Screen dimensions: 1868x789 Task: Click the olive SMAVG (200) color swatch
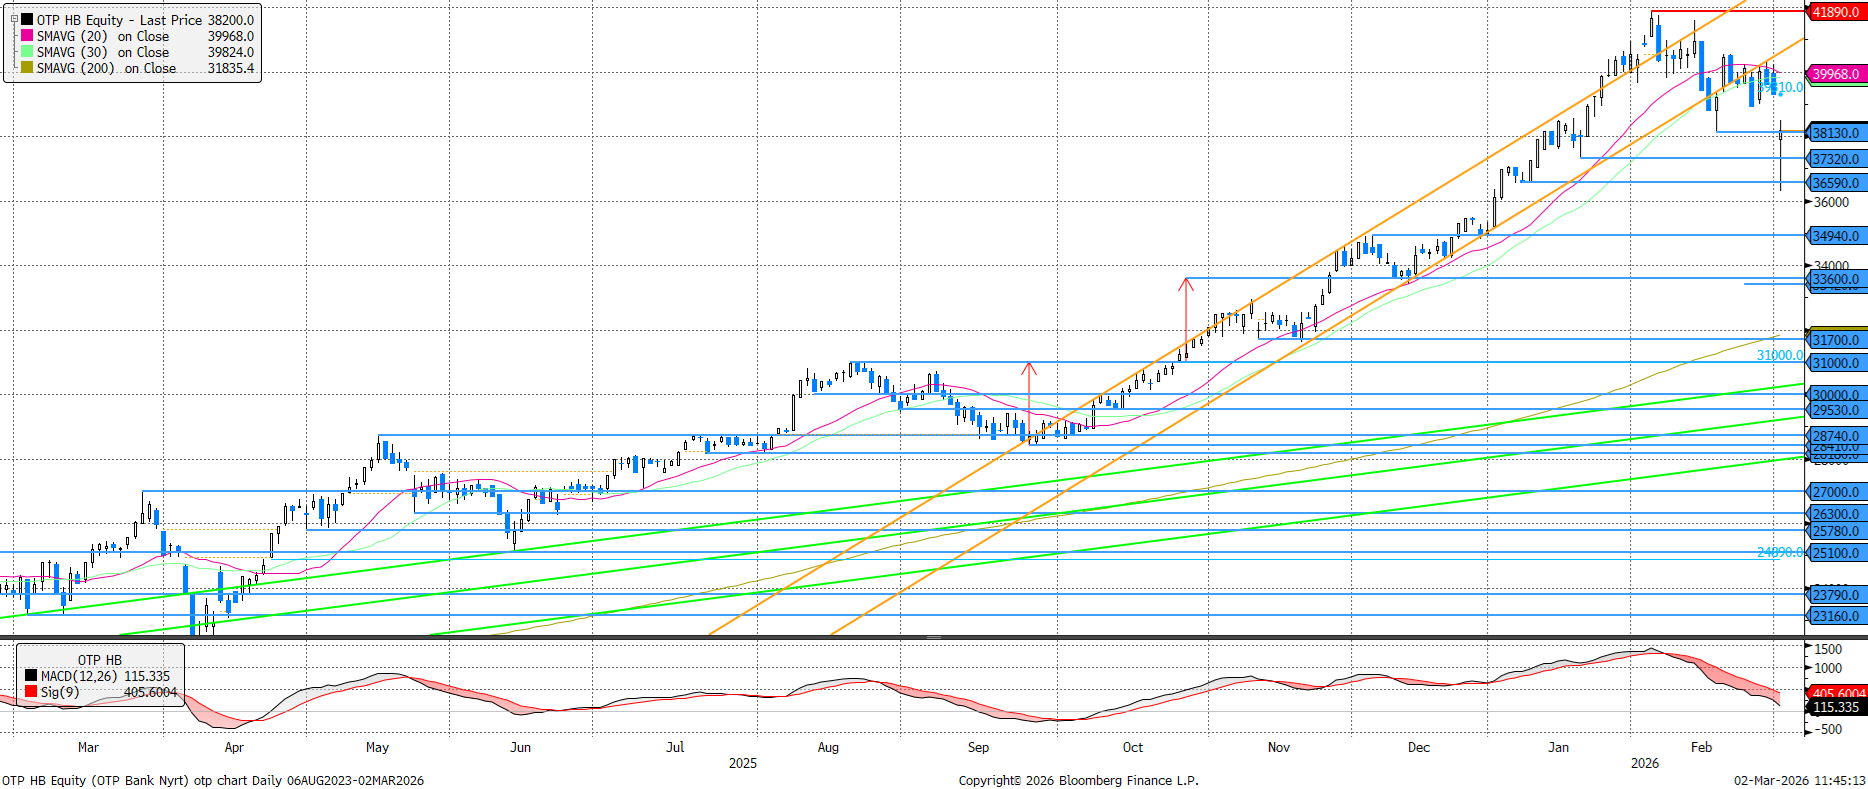27,68
